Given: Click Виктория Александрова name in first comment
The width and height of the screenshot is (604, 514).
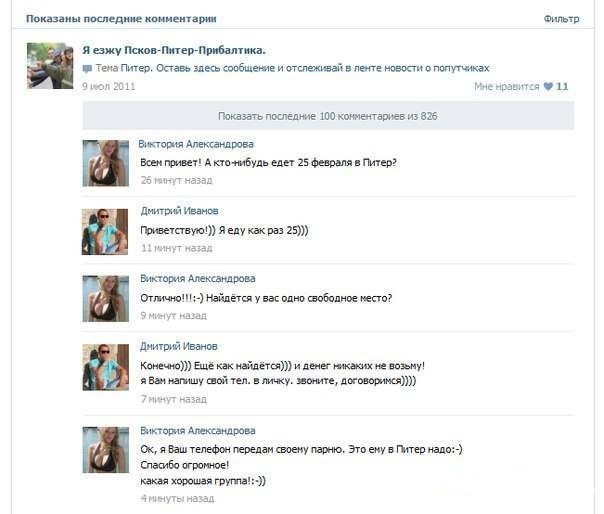Looking at the screenshot, I should coord(196,144).
